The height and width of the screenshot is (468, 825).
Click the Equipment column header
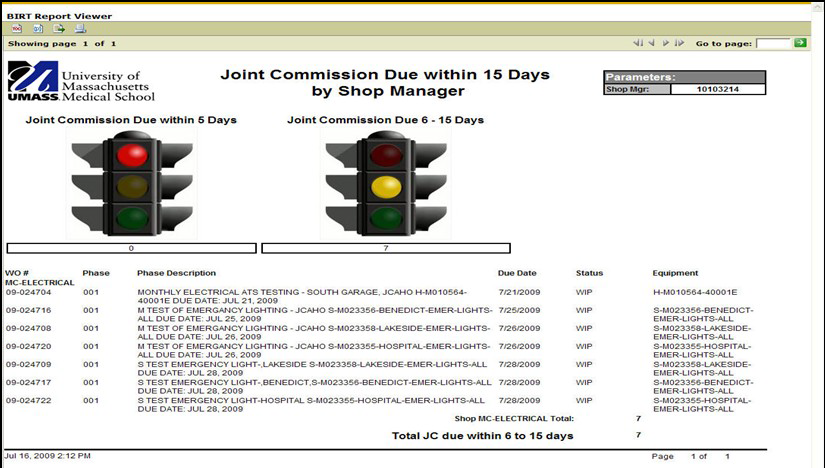675,273
